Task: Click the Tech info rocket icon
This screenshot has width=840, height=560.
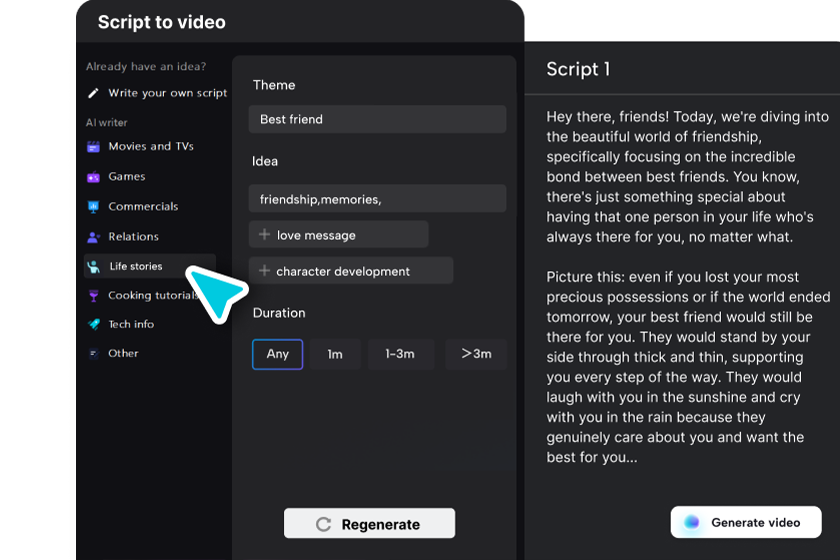Action: point(94,324)
